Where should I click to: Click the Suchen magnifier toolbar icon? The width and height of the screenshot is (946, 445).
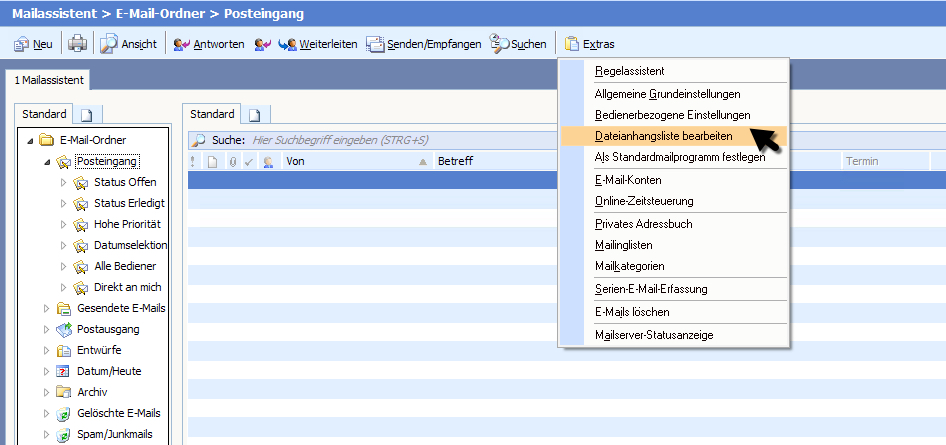(x=500, y=44)
